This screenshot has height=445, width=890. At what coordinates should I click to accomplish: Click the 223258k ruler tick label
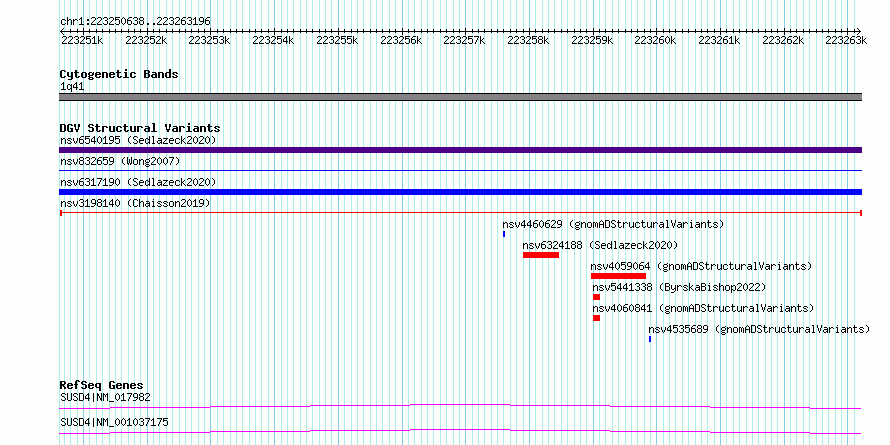coord(528,40)
